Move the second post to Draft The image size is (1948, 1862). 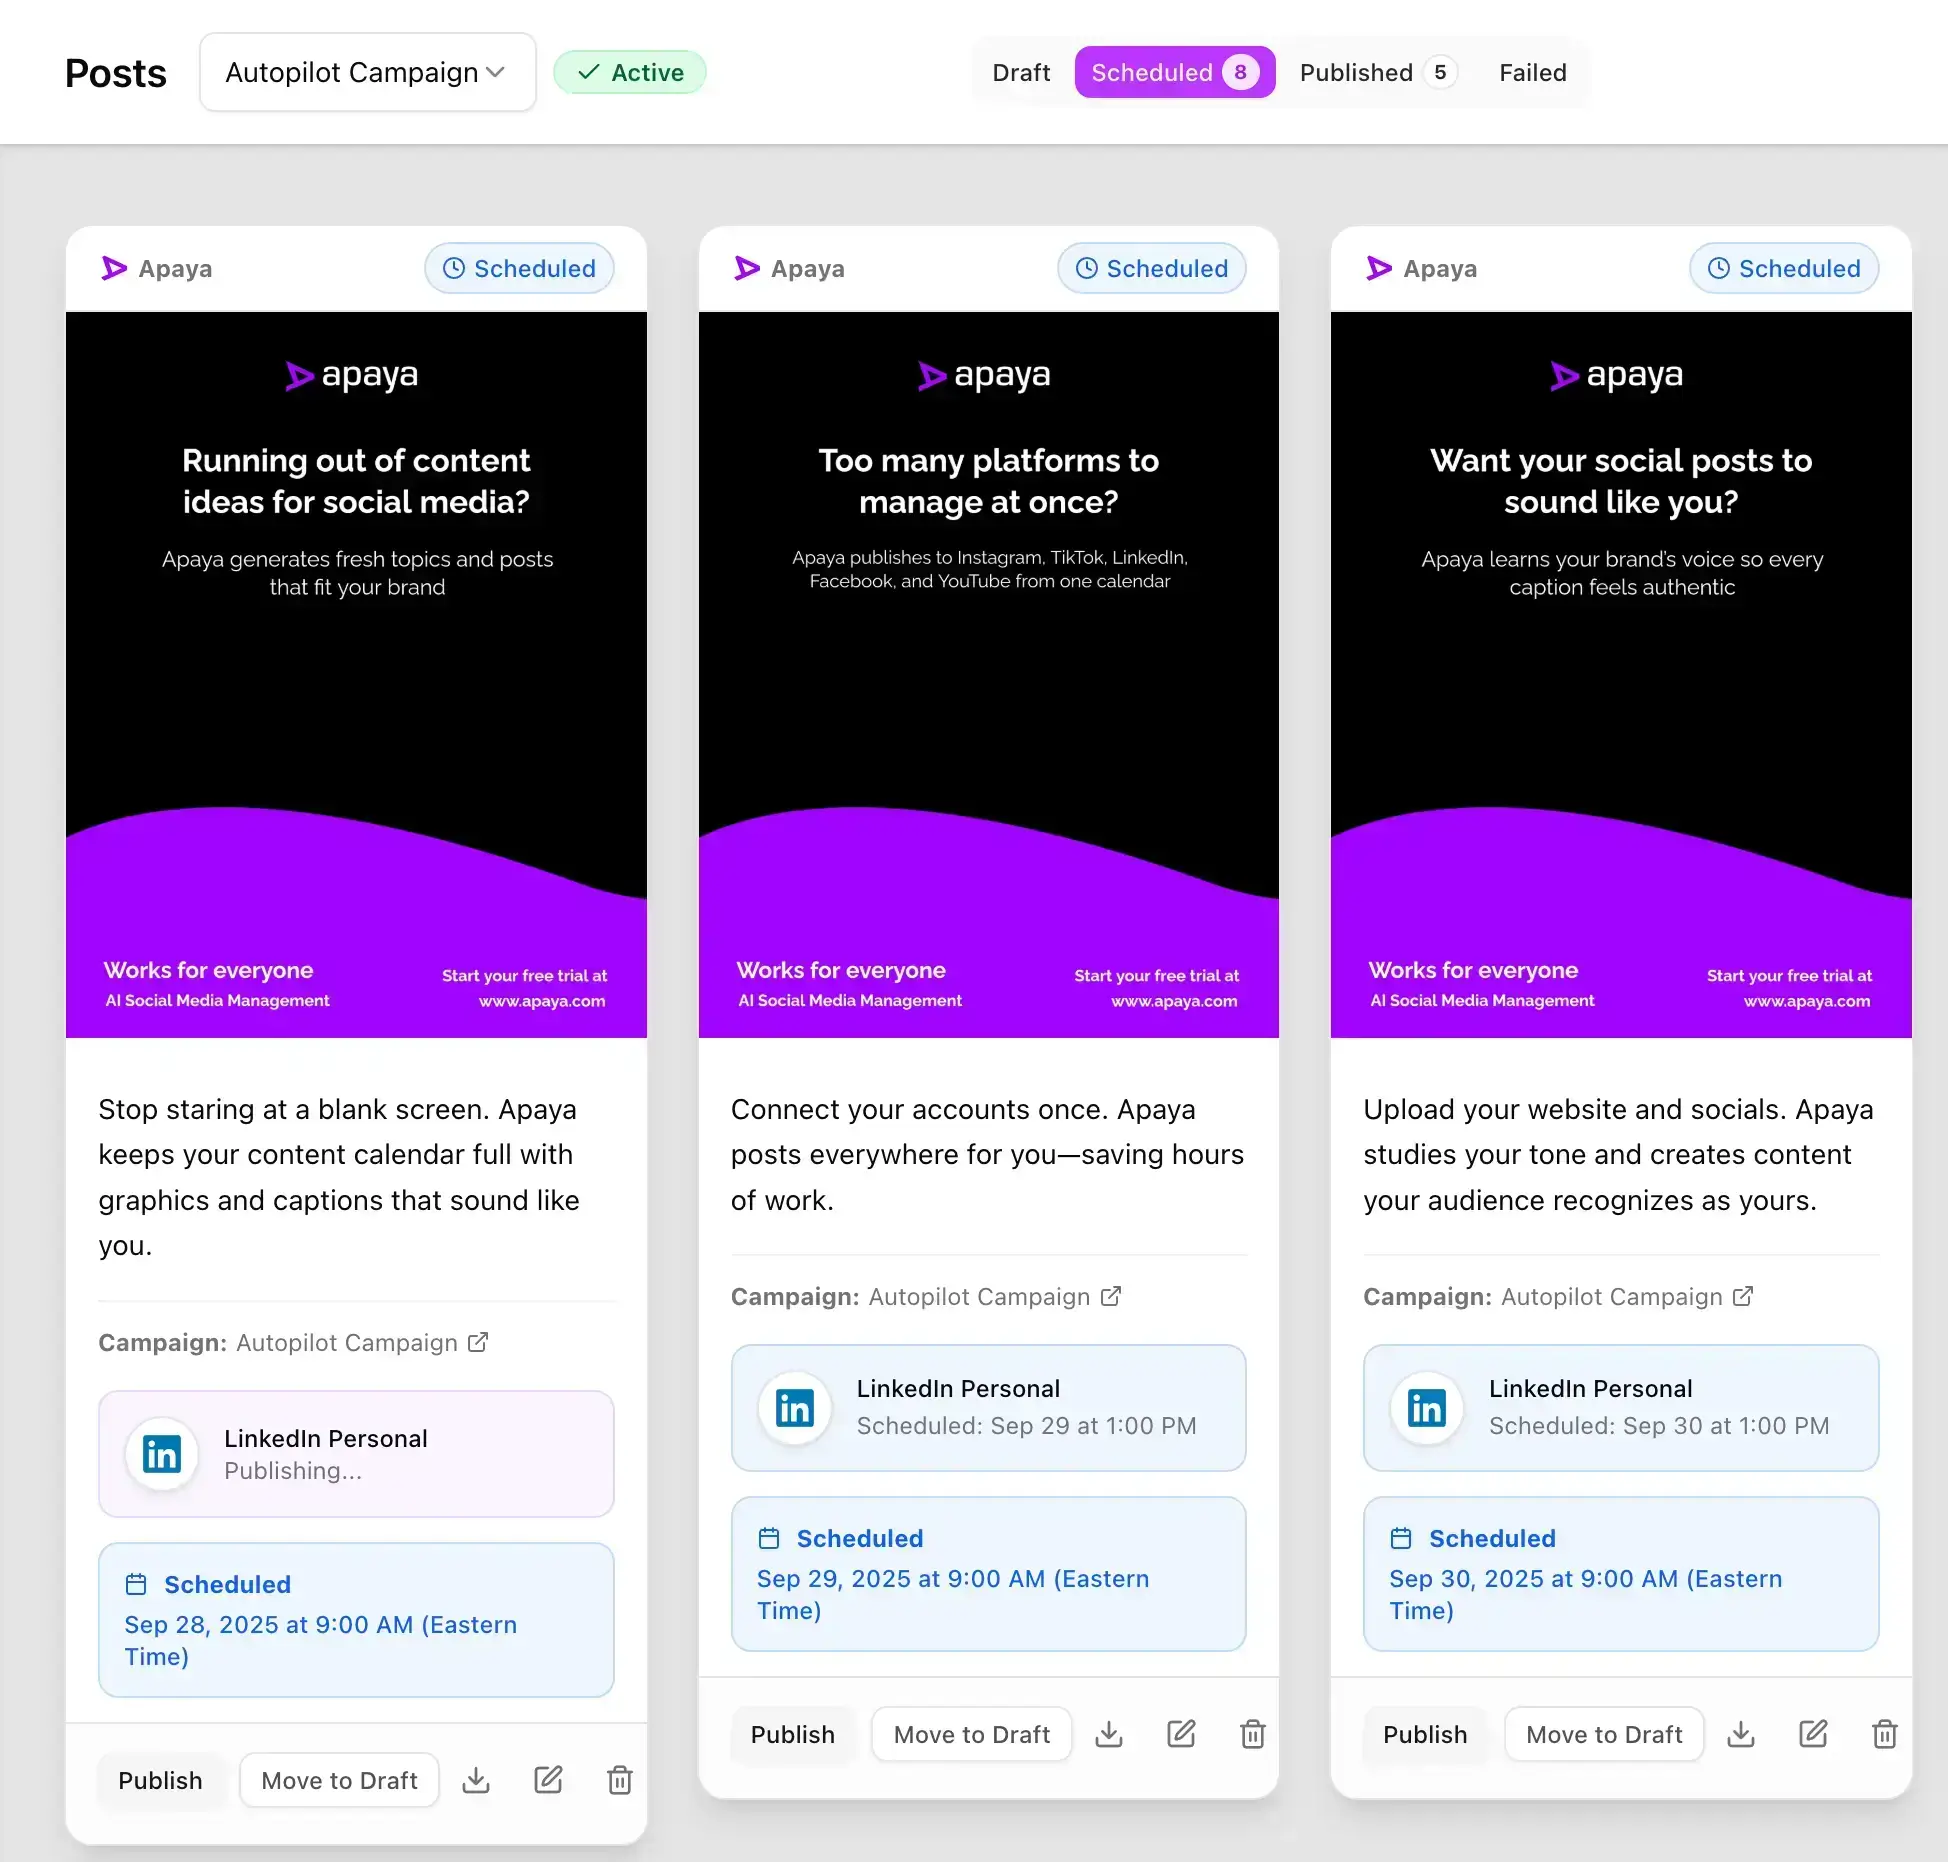point(971,1733)
